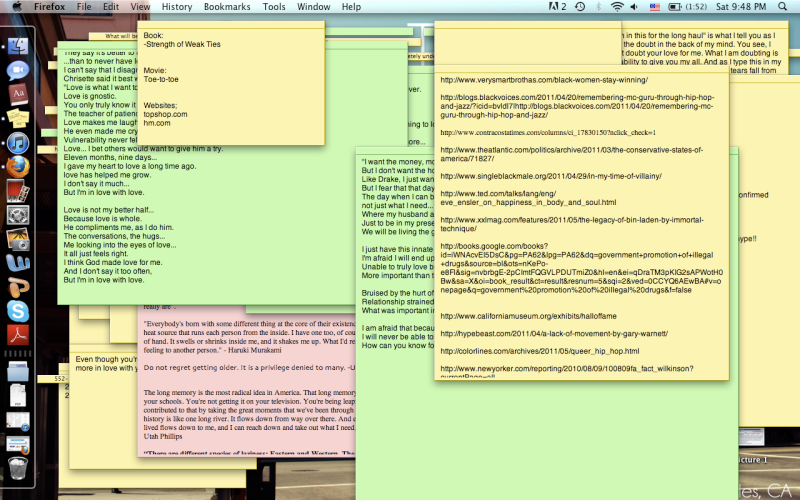Open the Firefox application menu
The height and width of the screenshot is (500, 800).
click(49, 7)
